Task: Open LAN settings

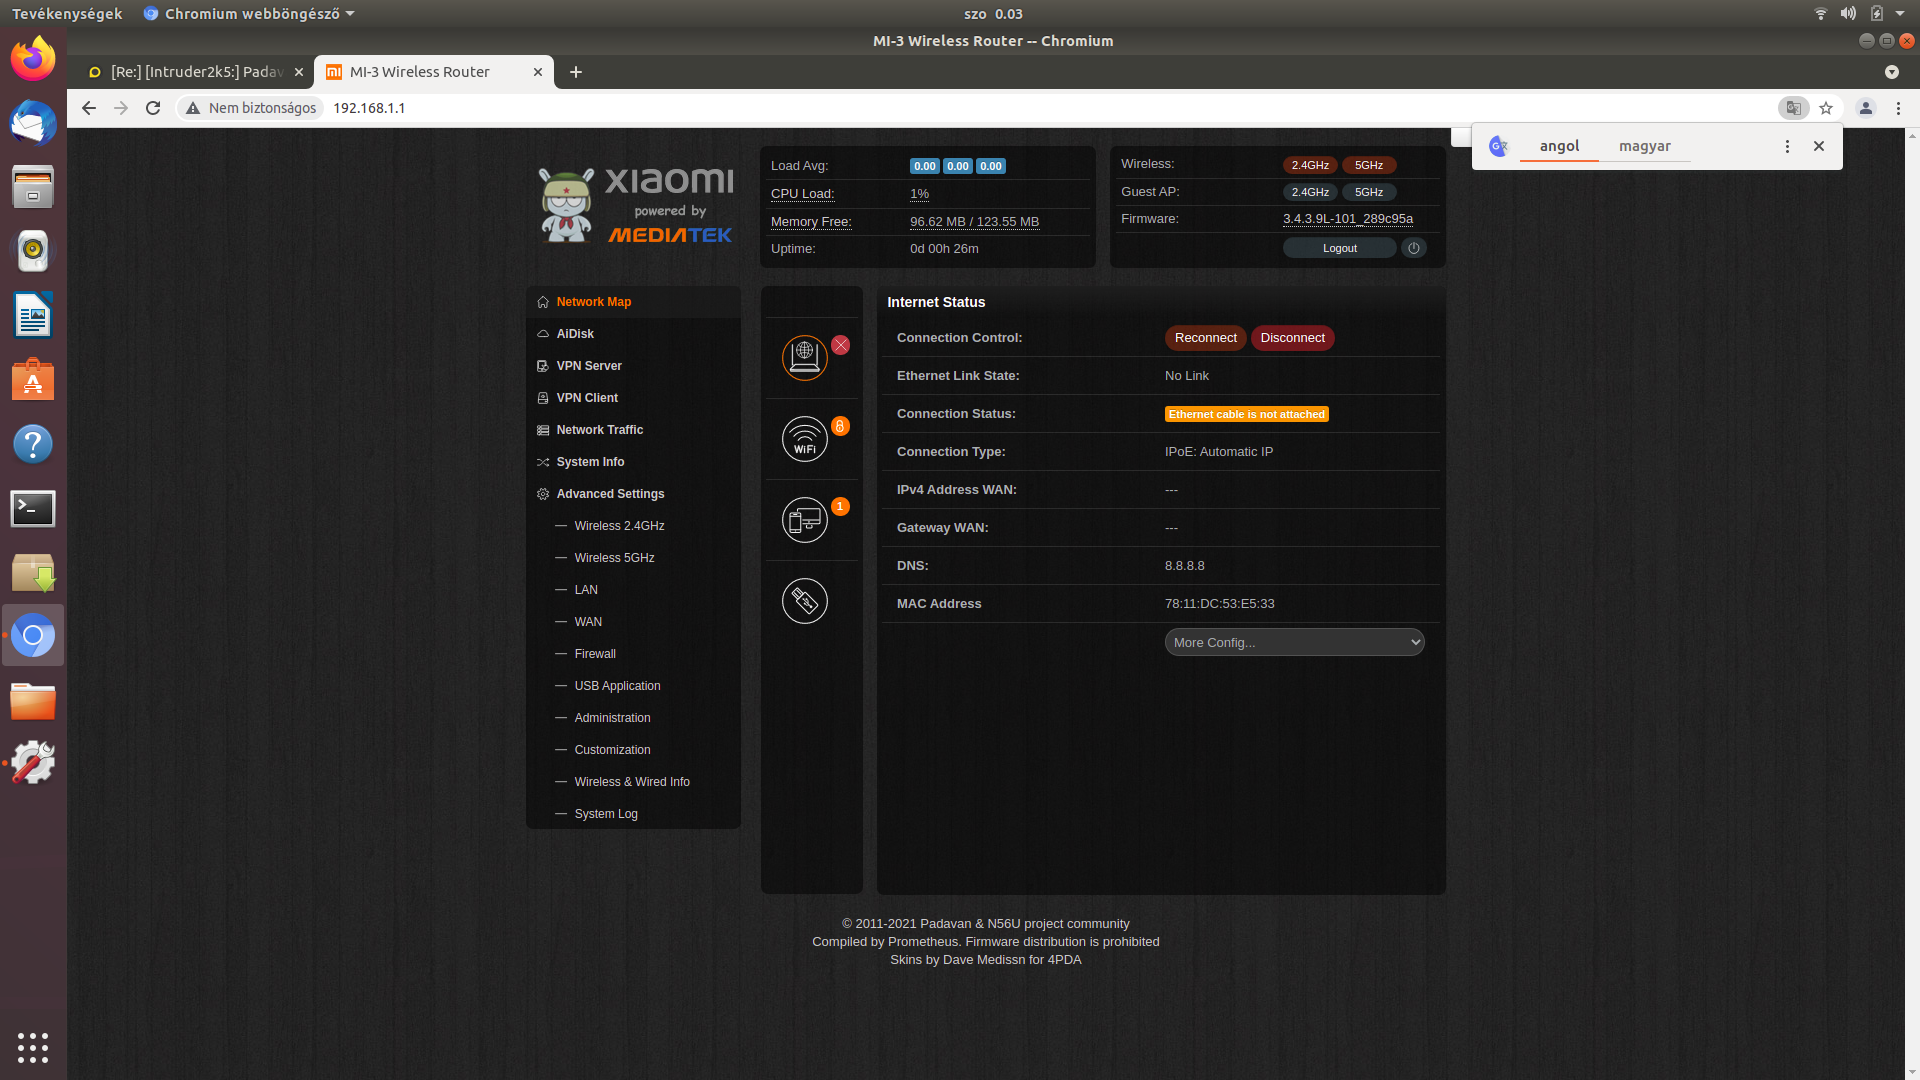Action: click(x=586, y=590)
